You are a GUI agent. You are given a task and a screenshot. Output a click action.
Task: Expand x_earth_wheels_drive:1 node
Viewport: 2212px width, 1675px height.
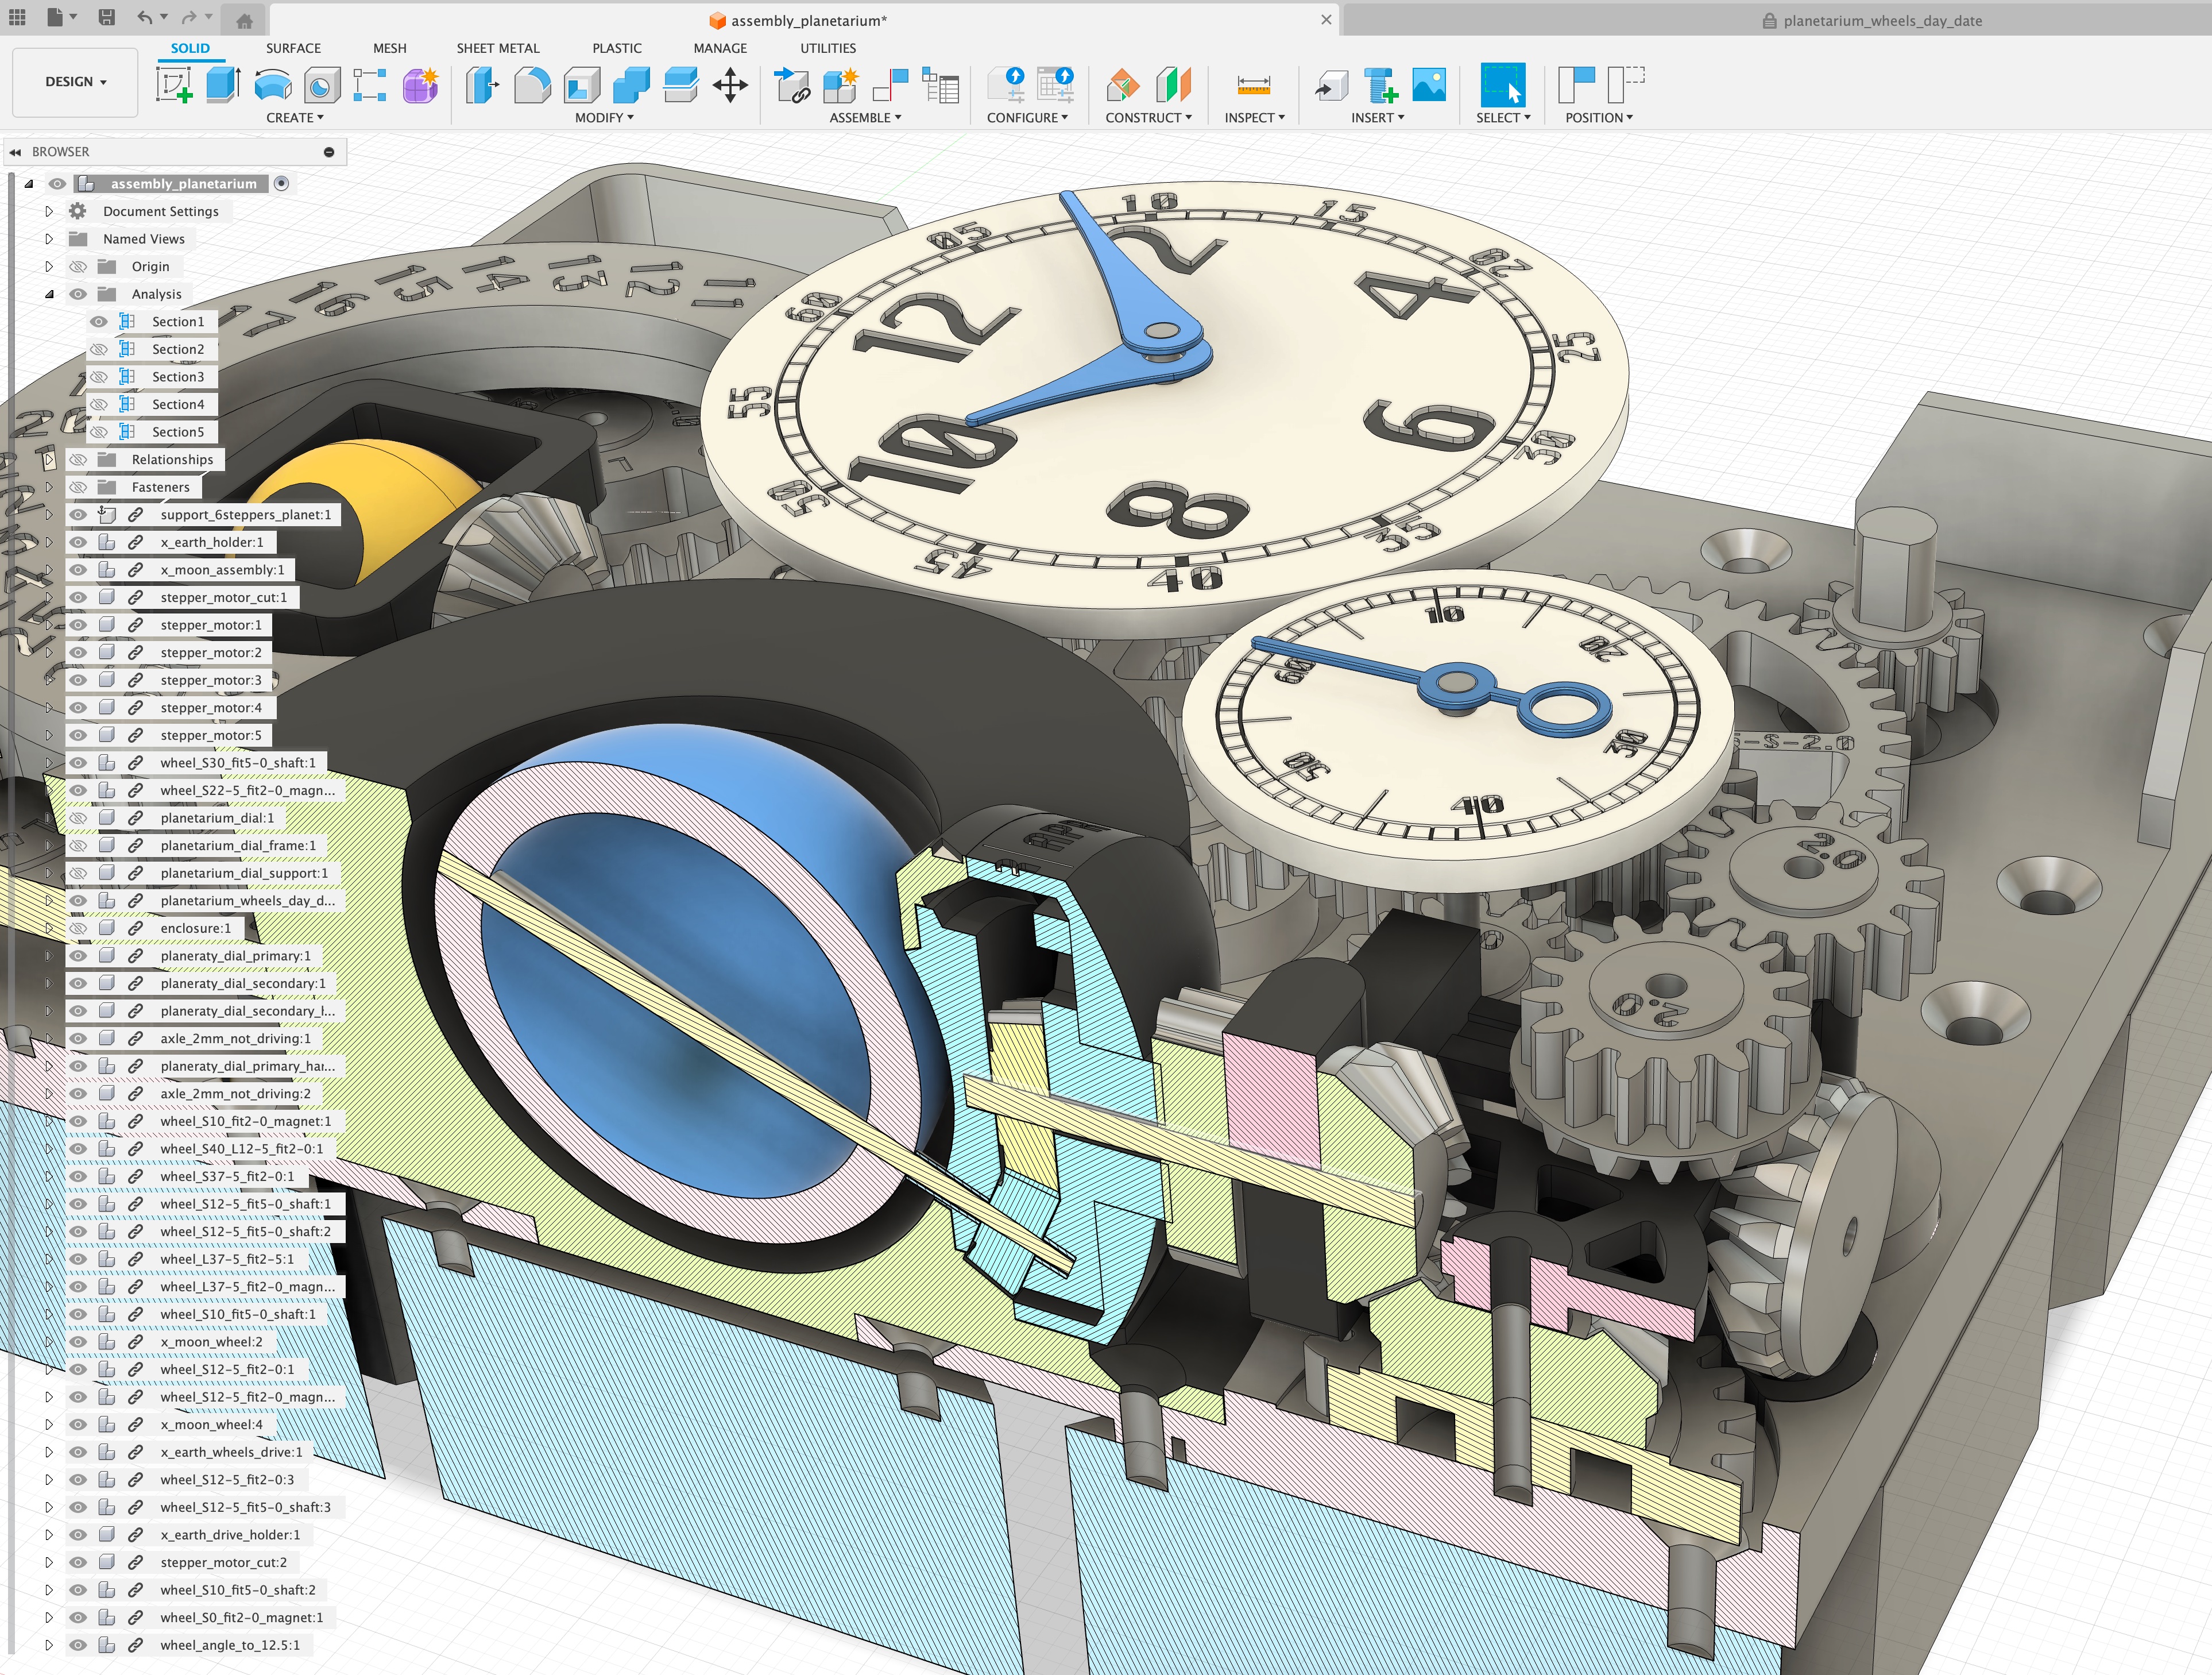(x=48, y=1452)
